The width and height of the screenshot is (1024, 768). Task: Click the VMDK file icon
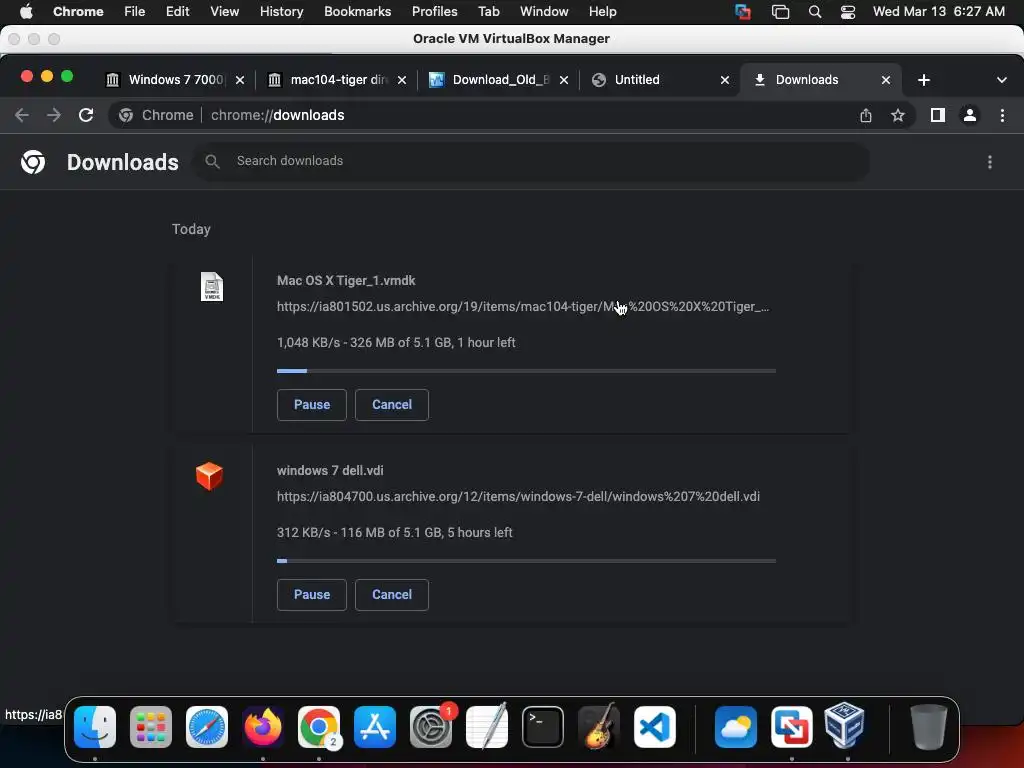pos(212,287)
